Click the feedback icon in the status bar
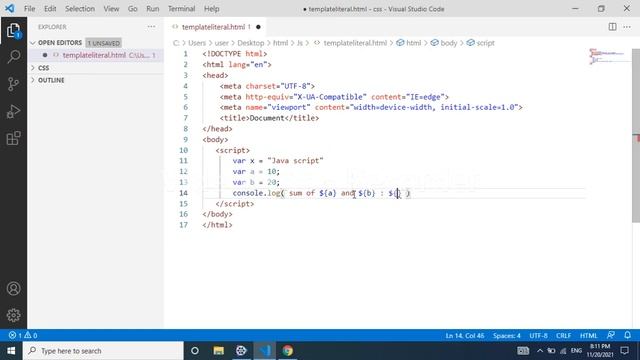Image resolution: width=640 pixels, height=360 pixels. click(x=611, y=335)
